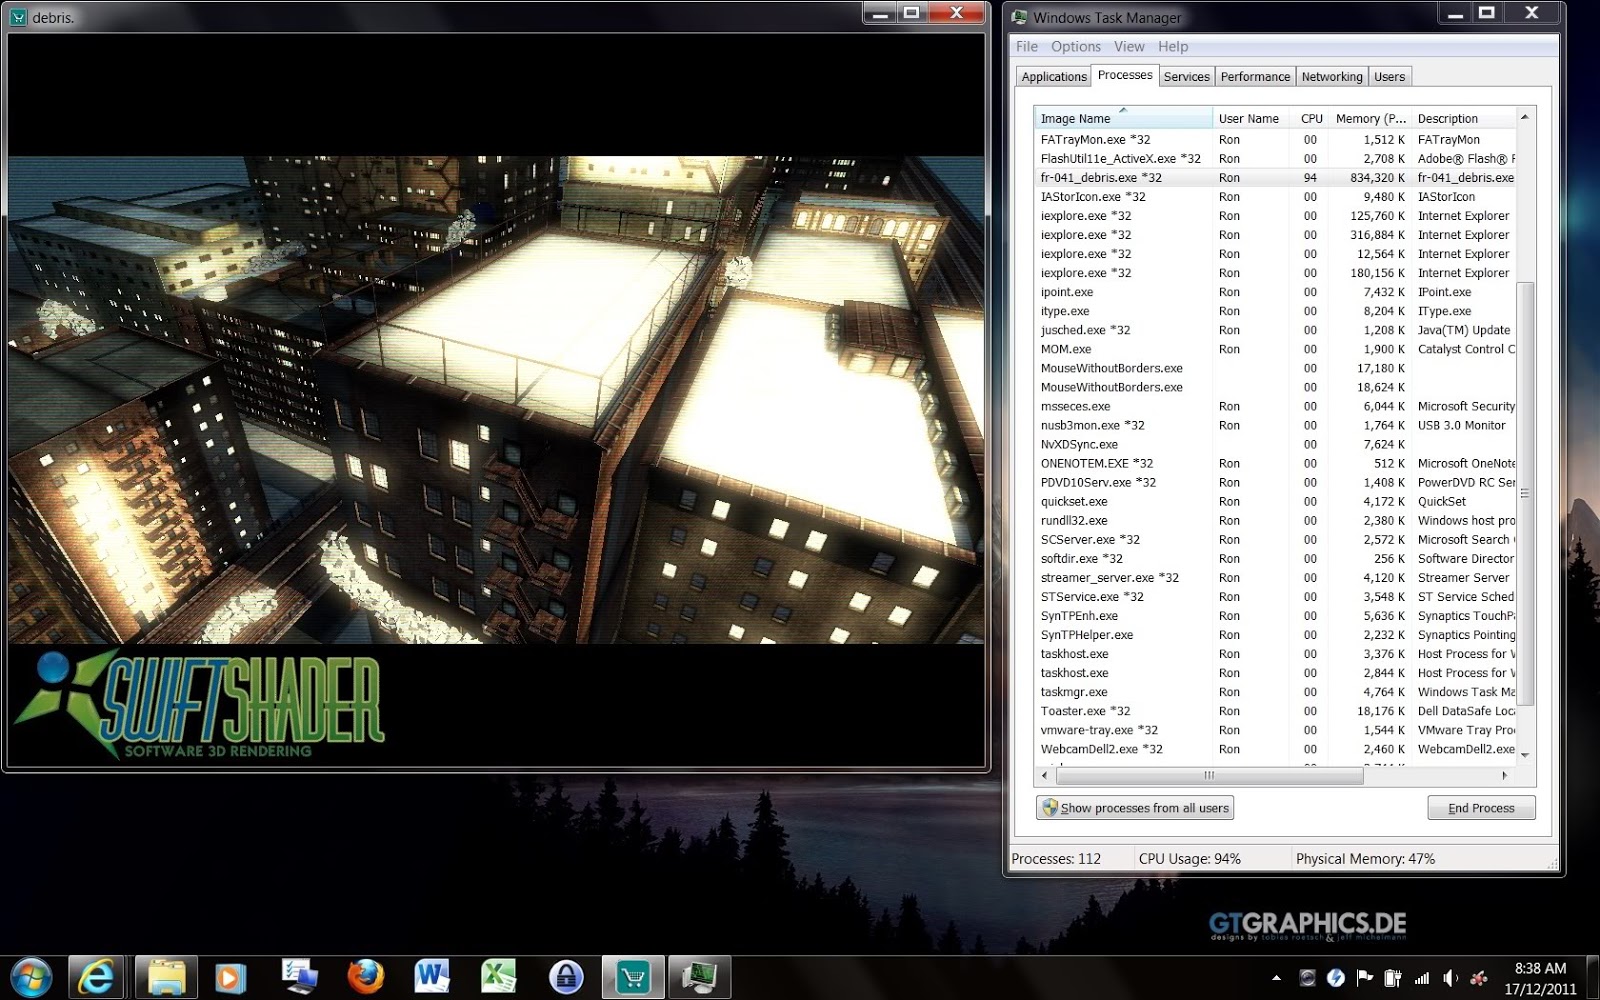Image resolution: width=1600 pixels, height=1000 pixels.
Task: Click scroll-down arrow of process list
Action: [x=1525, y=756]
